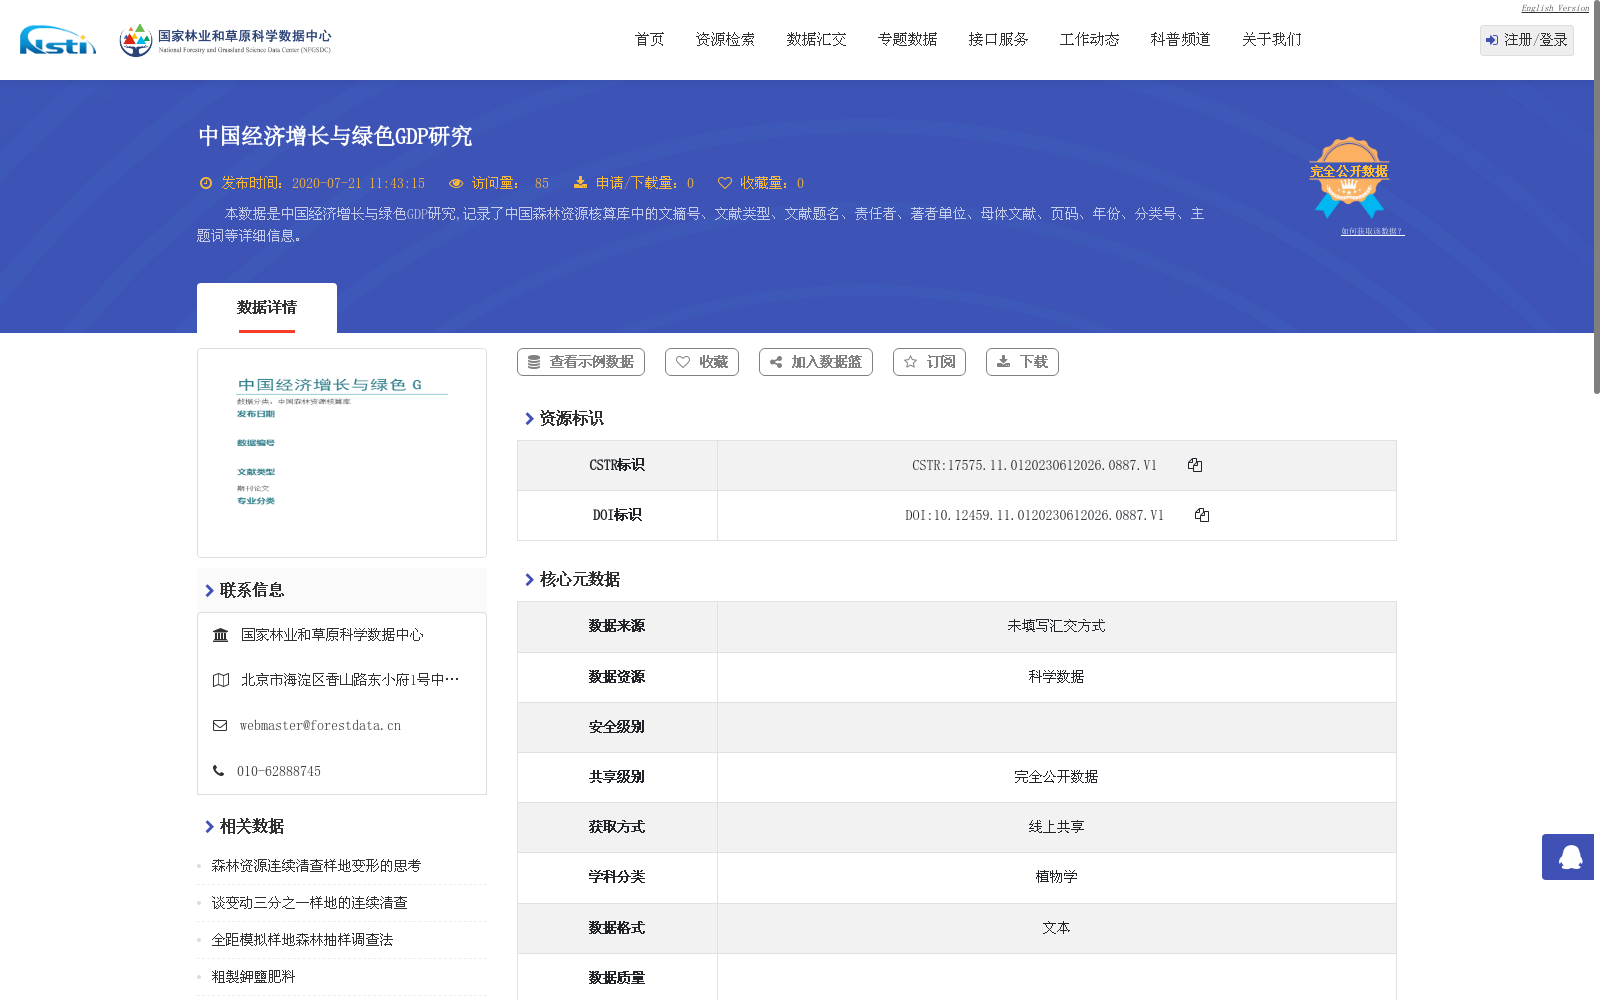Click the chevron beside 相关数据
1600x1000 pixels.
click(209, 827)
